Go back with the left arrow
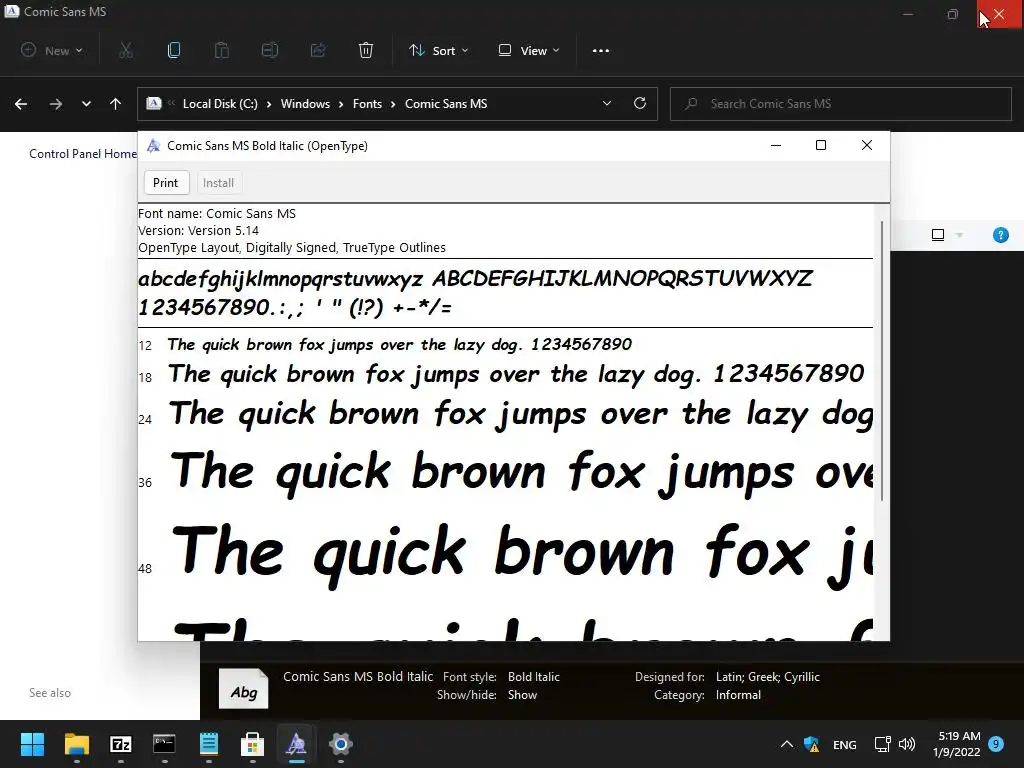Screen dimensions: 1024x768 (21, 104)
